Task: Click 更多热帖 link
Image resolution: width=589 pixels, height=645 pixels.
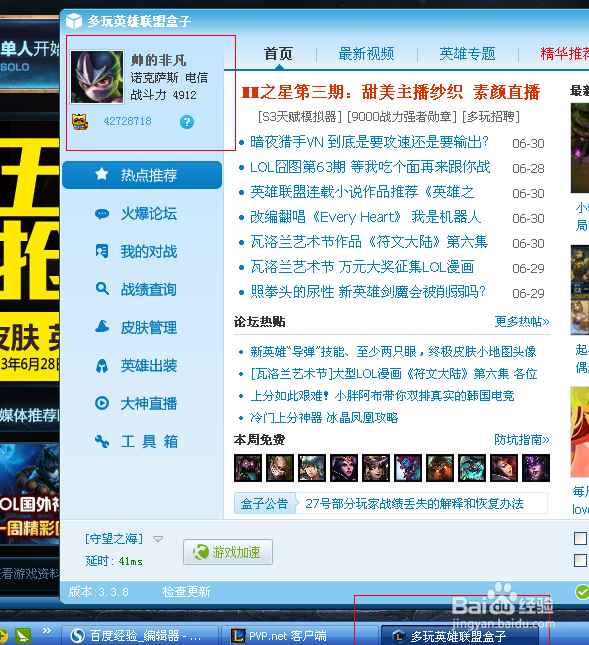Action: pyautogui.click(x=522, y=322)
